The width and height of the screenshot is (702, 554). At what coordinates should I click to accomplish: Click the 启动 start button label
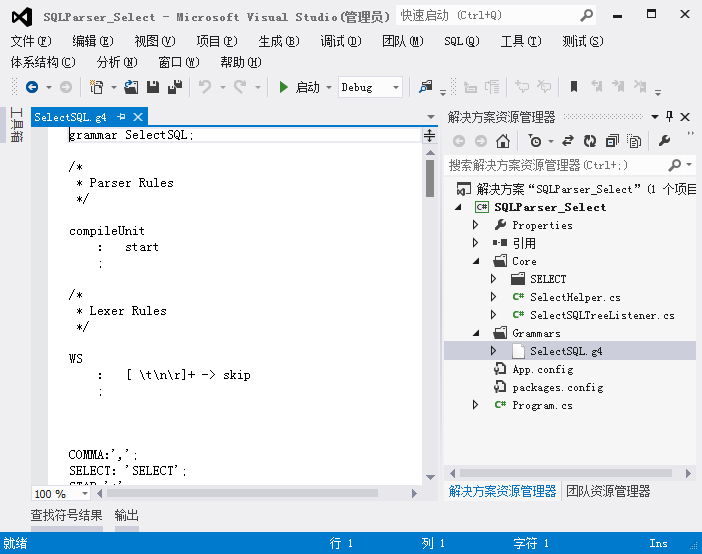(308, 87)
